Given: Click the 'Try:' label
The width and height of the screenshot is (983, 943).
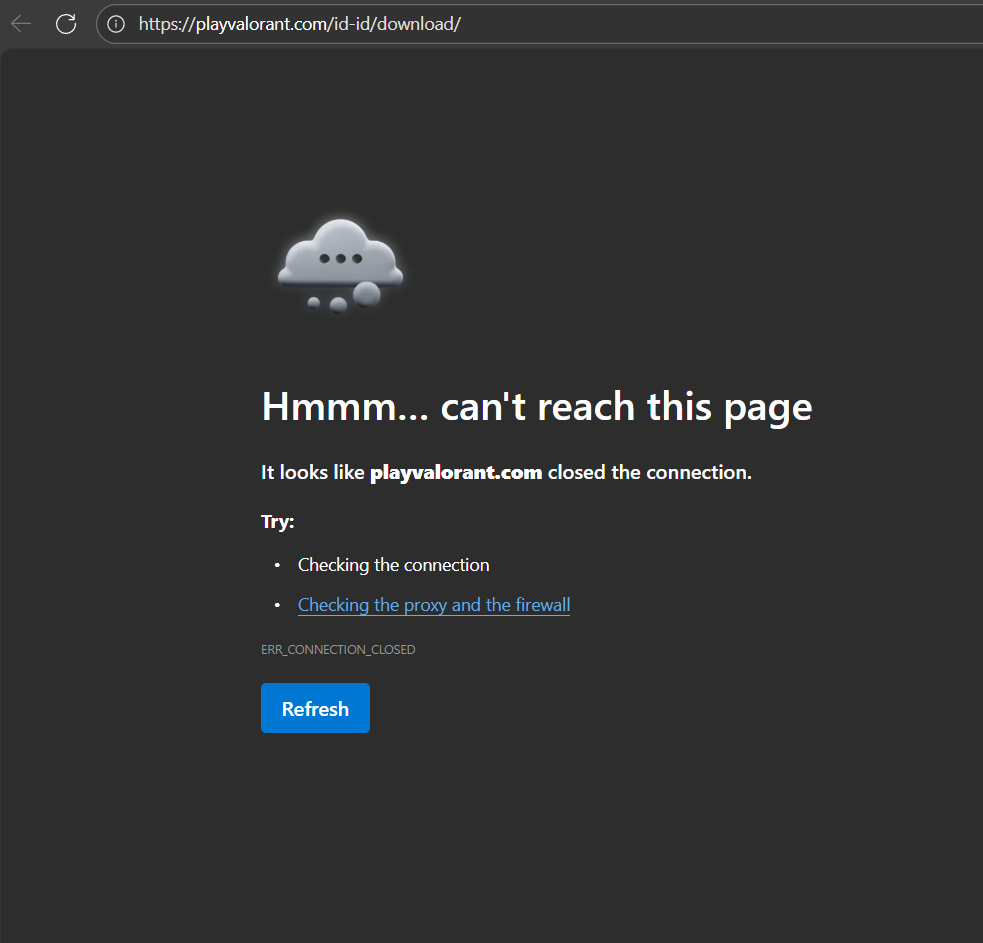Looking at the screenshot, I should [x=278, y=522].
